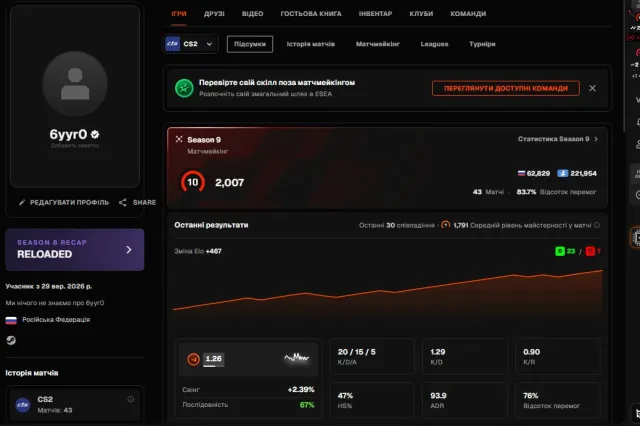The height and width of the screenshot is (426, 640).
Task: Click the 47% HS% stat card
Action: tap(372, 400)
